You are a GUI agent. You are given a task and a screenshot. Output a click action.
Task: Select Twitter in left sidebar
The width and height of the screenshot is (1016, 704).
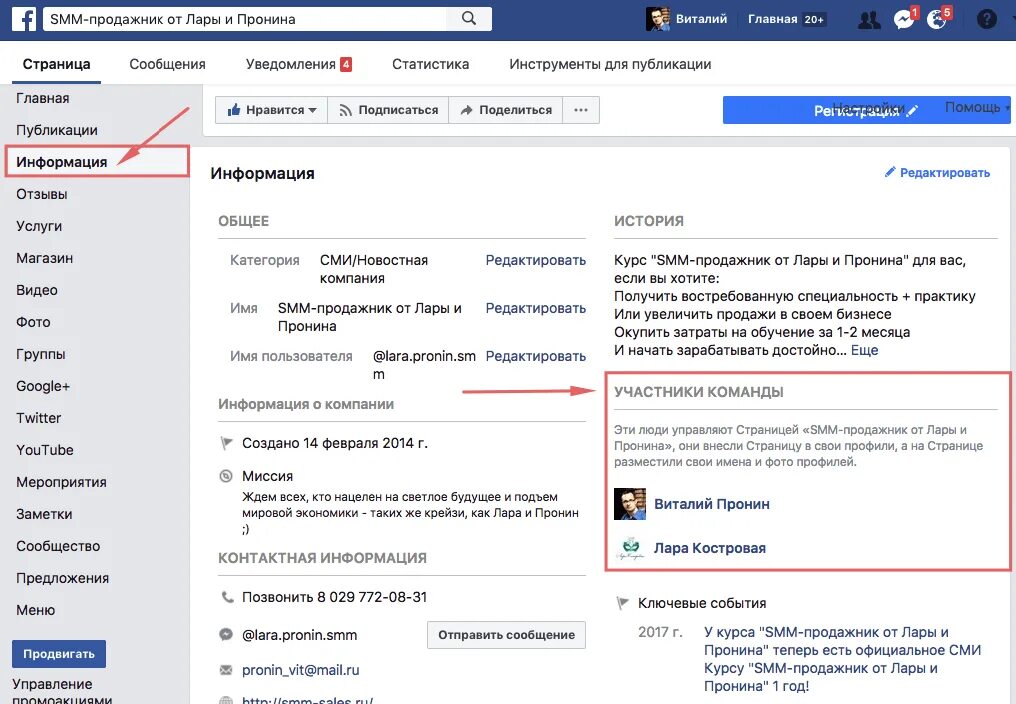point(38,418)
